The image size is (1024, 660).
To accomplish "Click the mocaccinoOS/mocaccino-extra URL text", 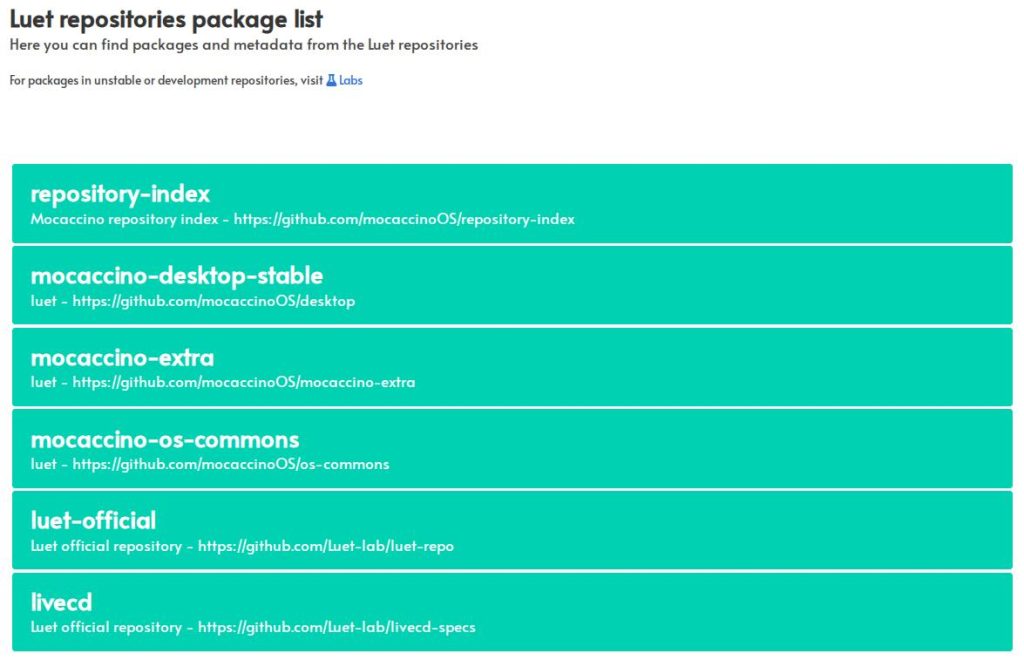I will (x=244, y=383).
